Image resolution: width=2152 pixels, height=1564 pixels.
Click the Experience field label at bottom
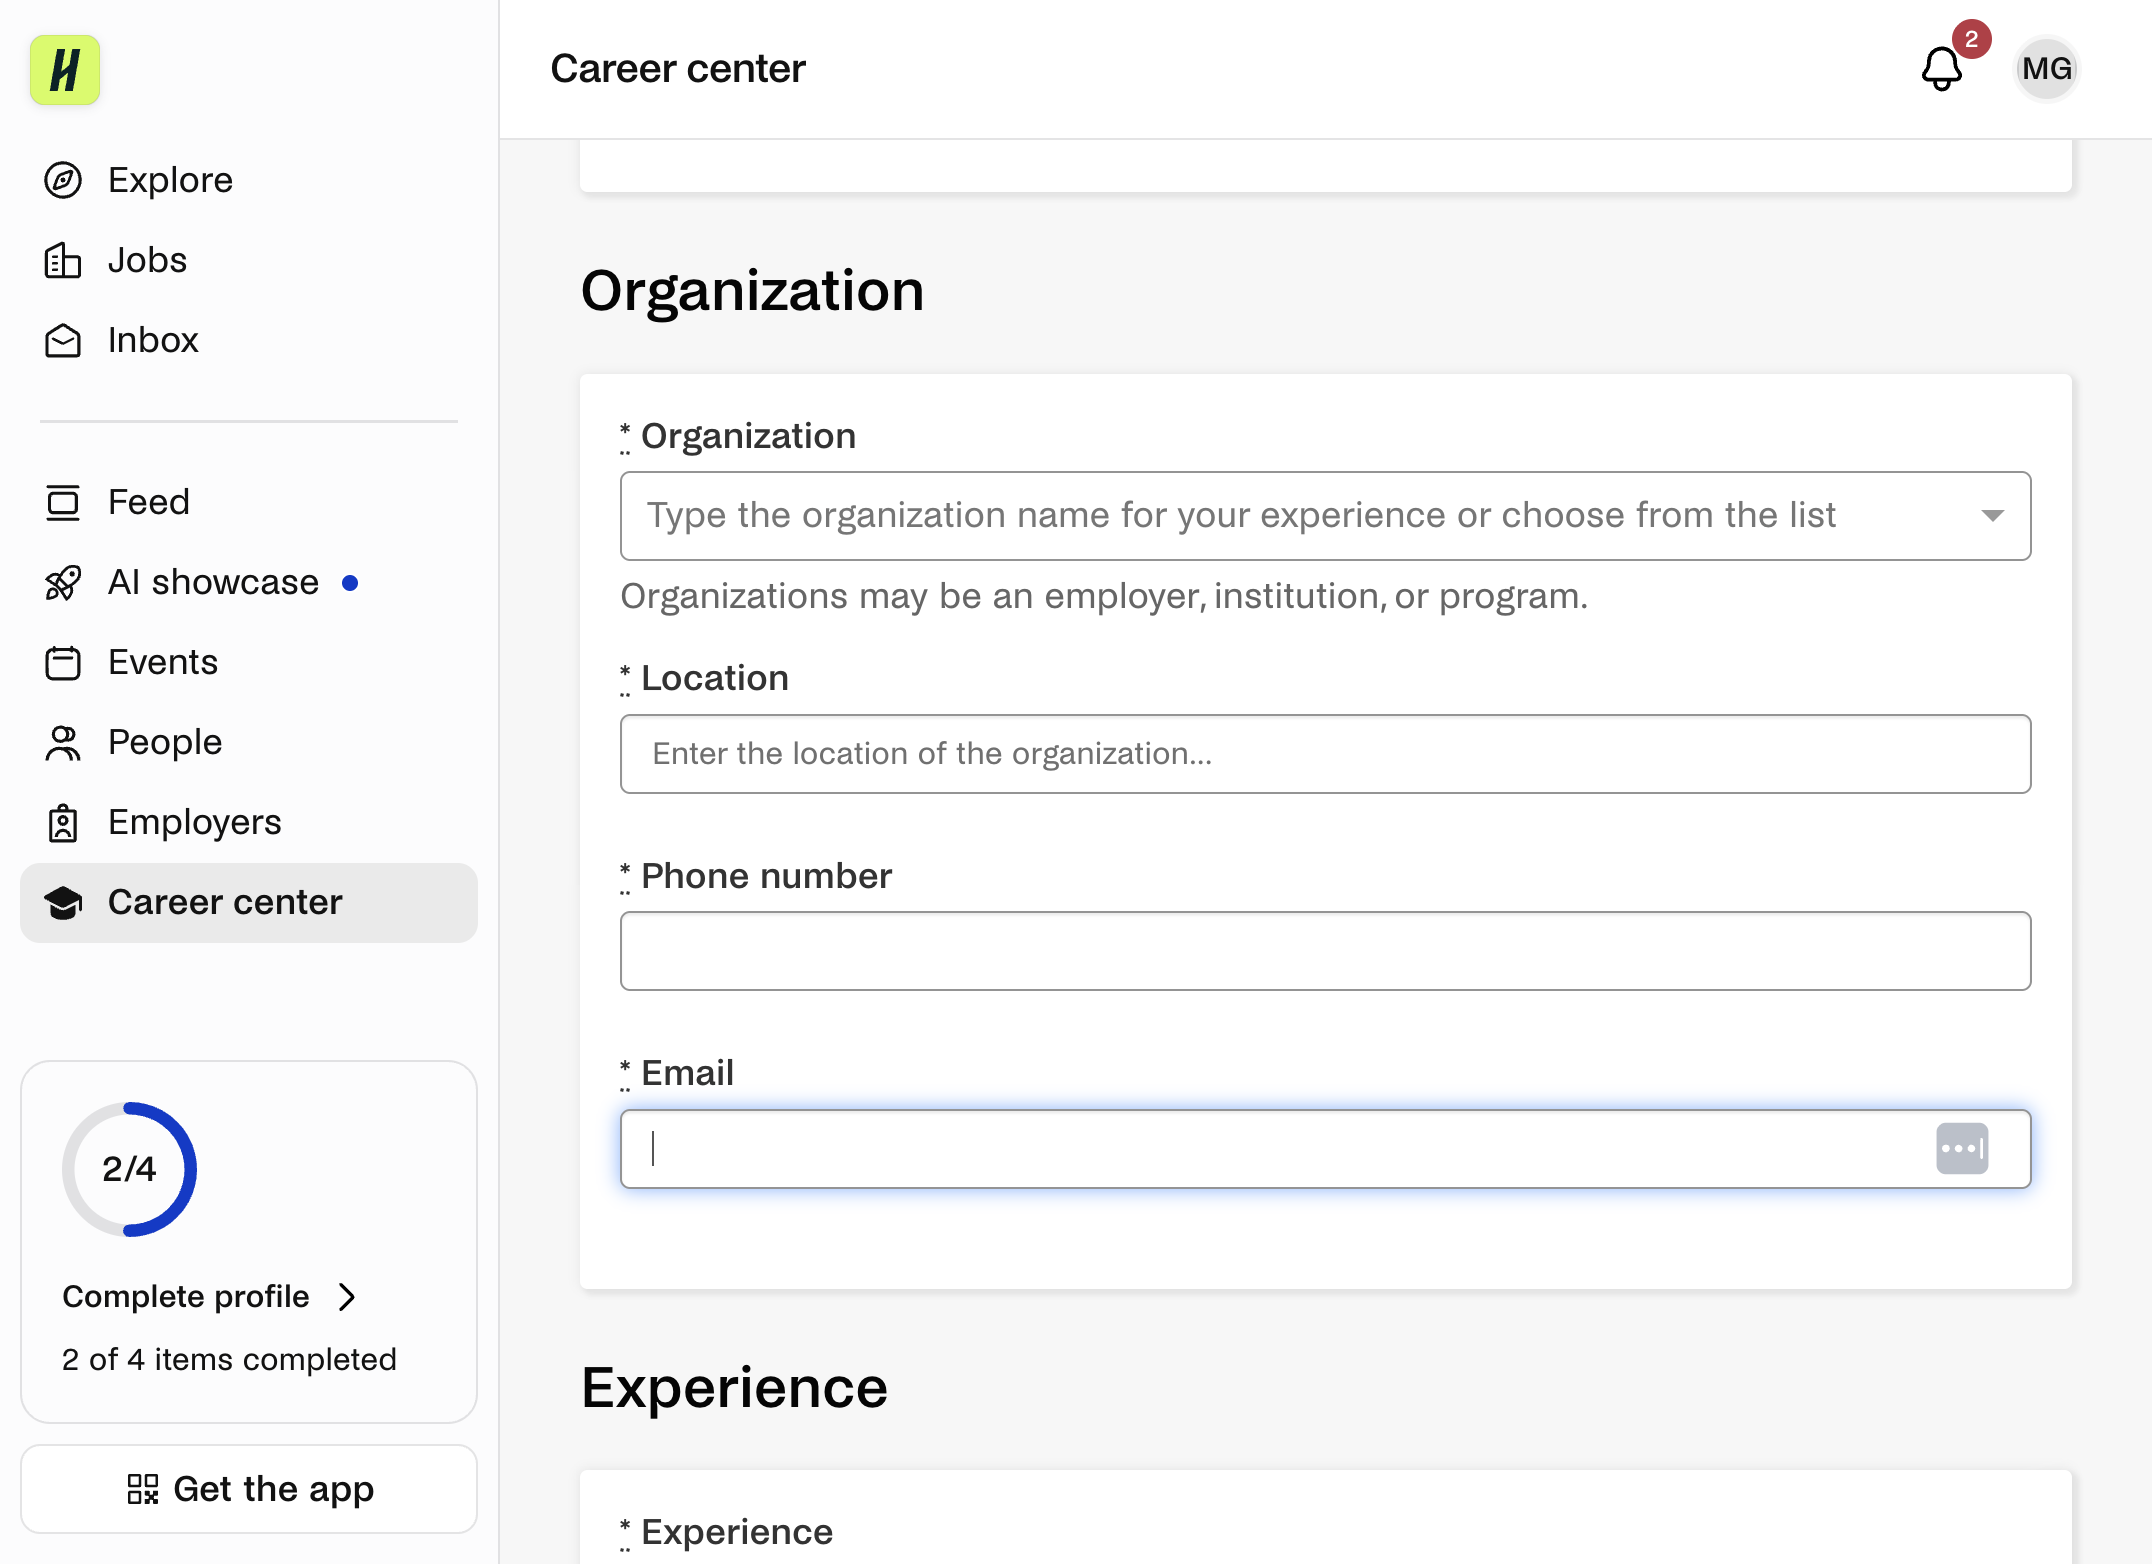(736, 1532)
